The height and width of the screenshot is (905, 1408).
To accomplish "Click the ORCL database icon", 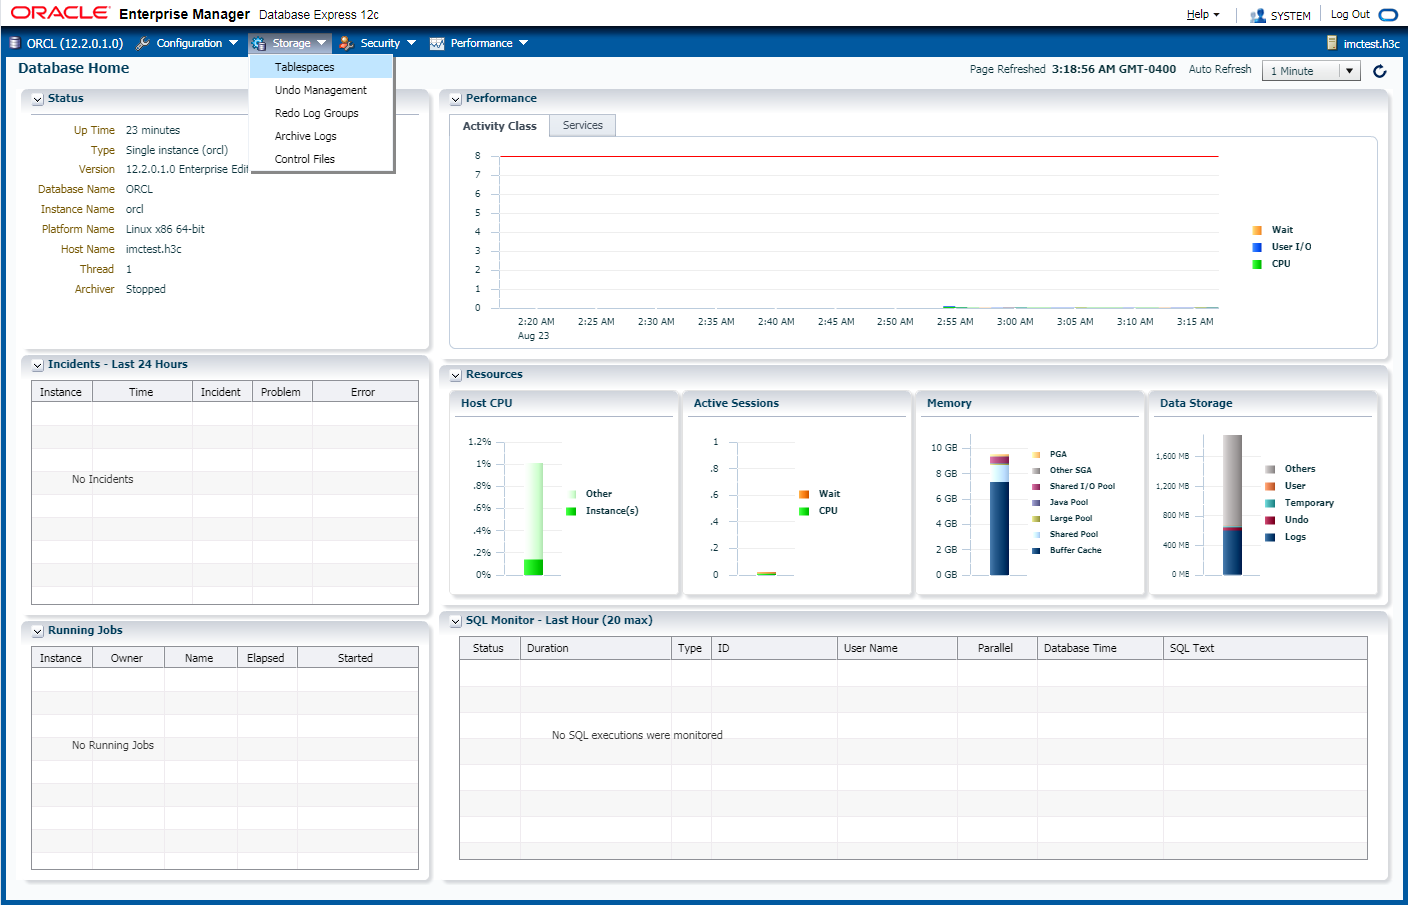I will 15,43.
